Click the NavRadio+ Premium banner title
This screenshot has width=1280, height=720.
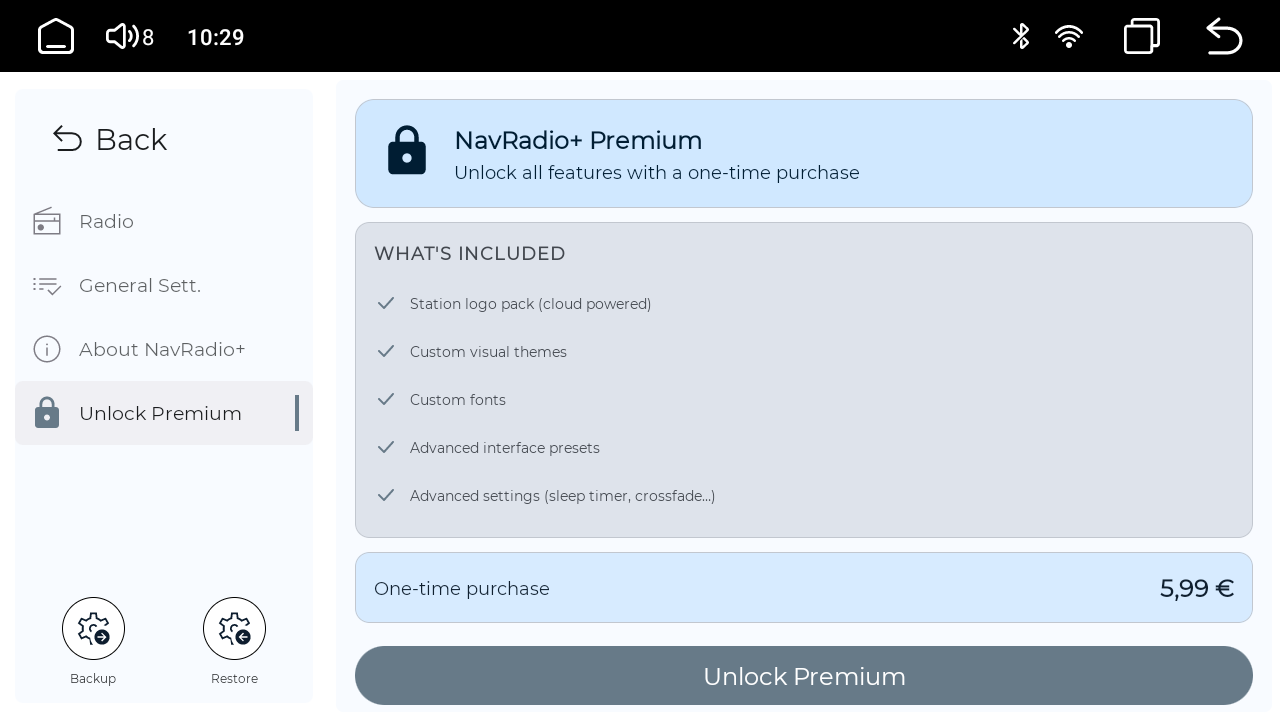(578, 140)
